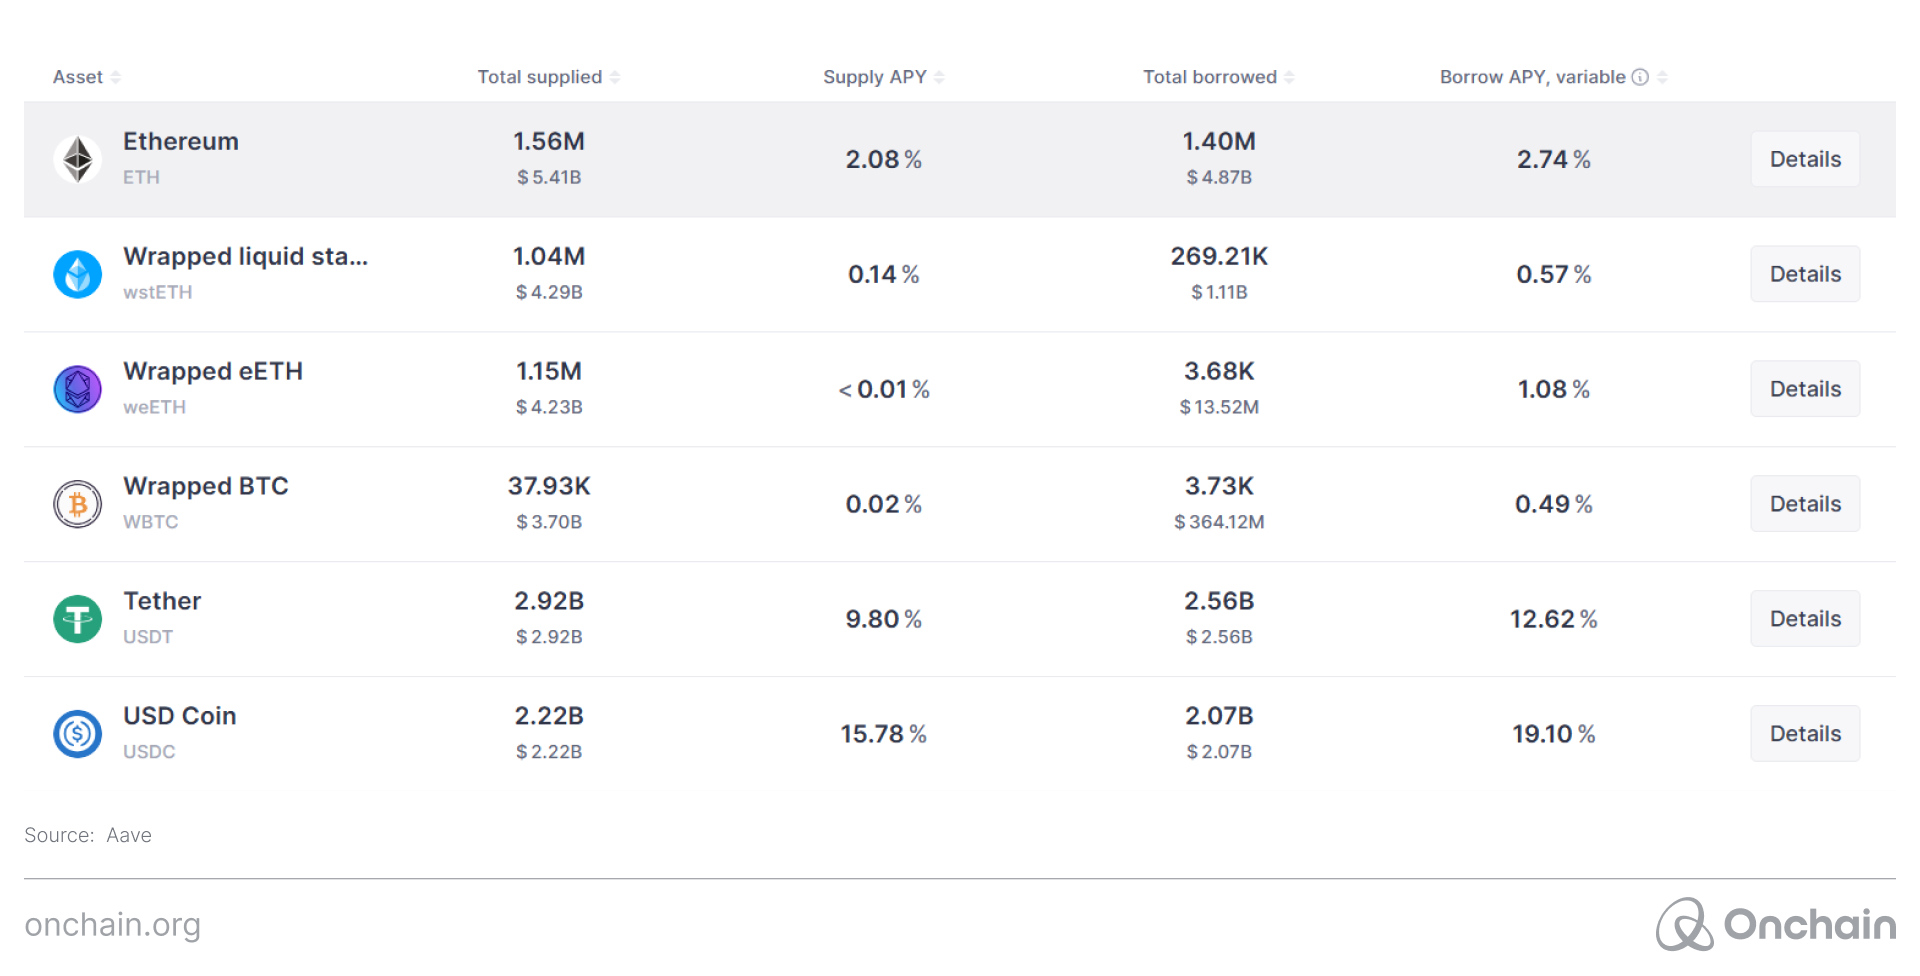Screen dimensions: 1920x976
Task: Click the USD Coin token icon
Action: pyautogui.click(x=77, y=734)
